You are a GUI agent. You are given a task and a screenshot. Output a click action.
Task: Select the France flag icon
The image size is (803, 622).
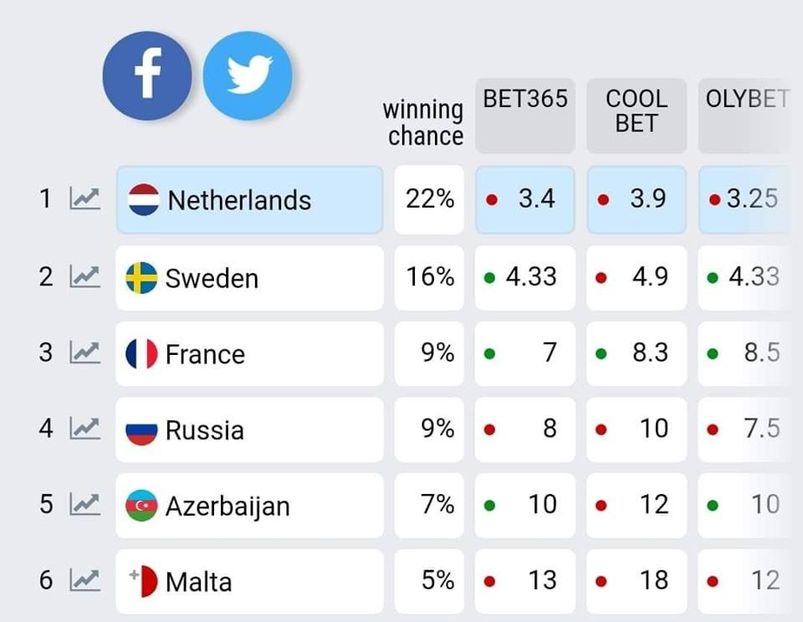click(141, 353)
